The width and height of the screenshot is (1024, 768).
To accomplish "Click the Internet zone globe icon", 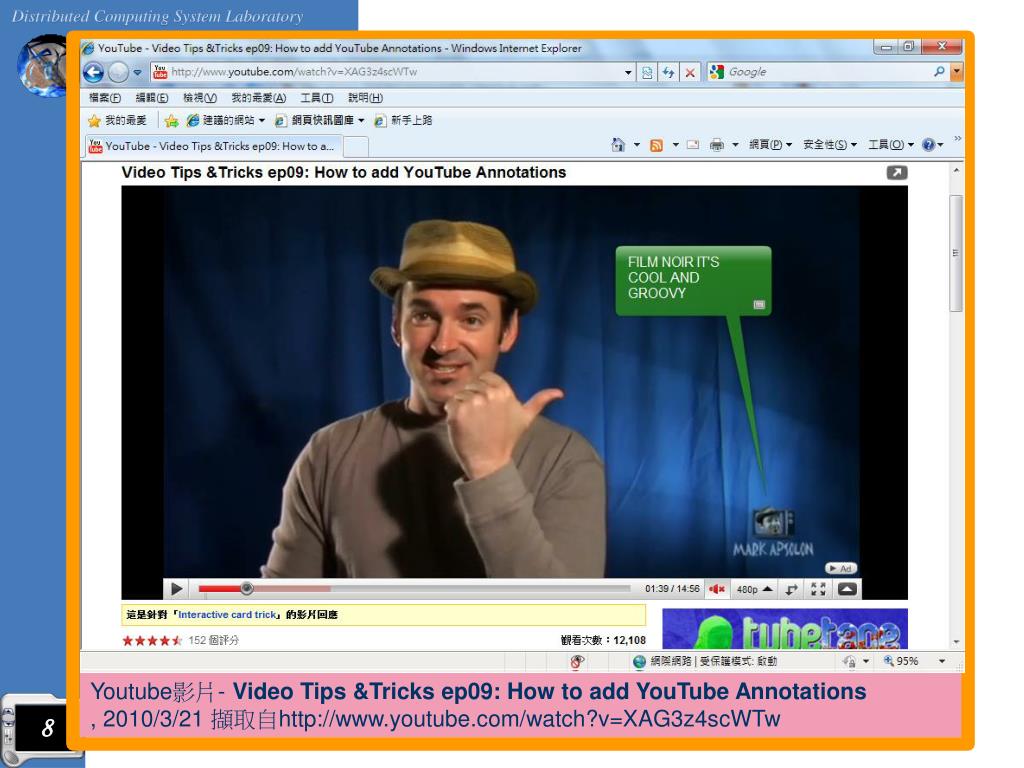I will tap(639, 662).
